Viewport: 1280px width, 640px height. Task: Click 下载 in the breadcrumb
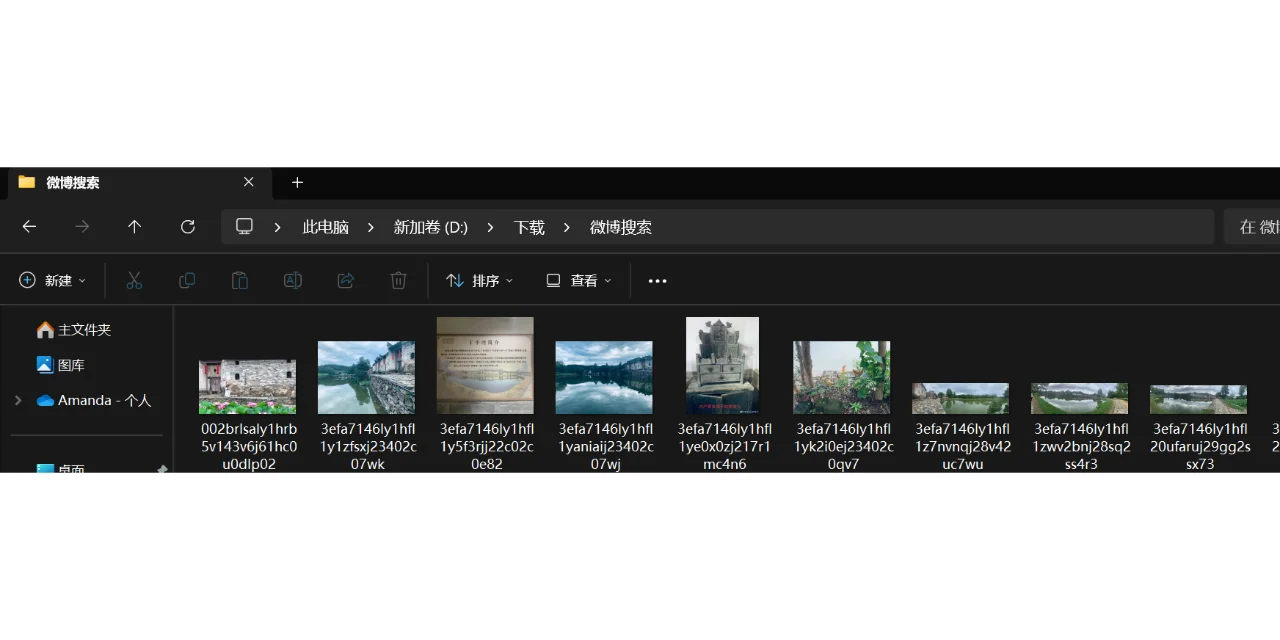(x=529, y=228)
